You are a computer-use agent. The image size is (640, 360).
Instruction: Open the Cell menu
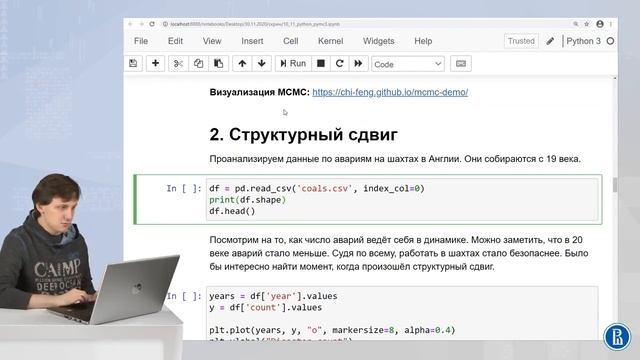coord(291,41)
